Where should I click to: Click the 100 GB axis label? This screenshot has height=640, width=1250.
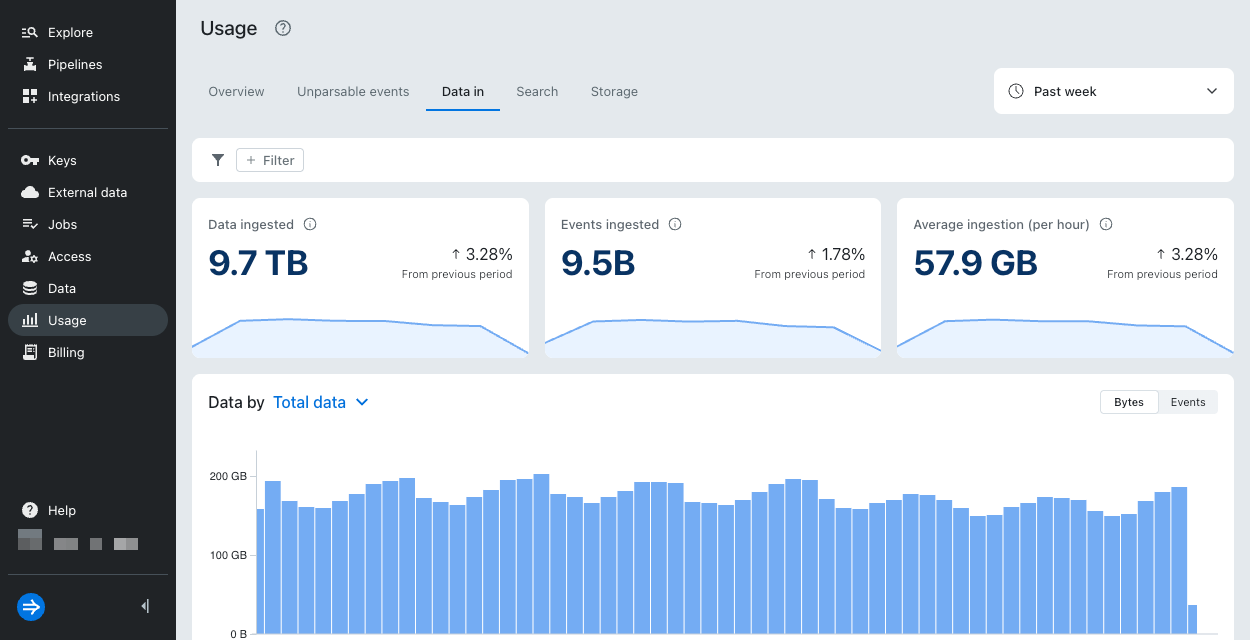click(228, 555)
